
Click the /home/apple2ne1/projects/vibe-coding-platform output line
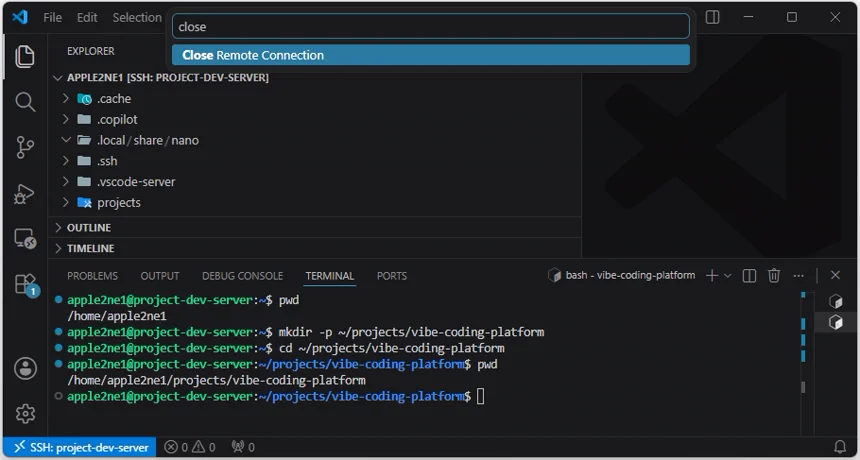tap(216, 380)
